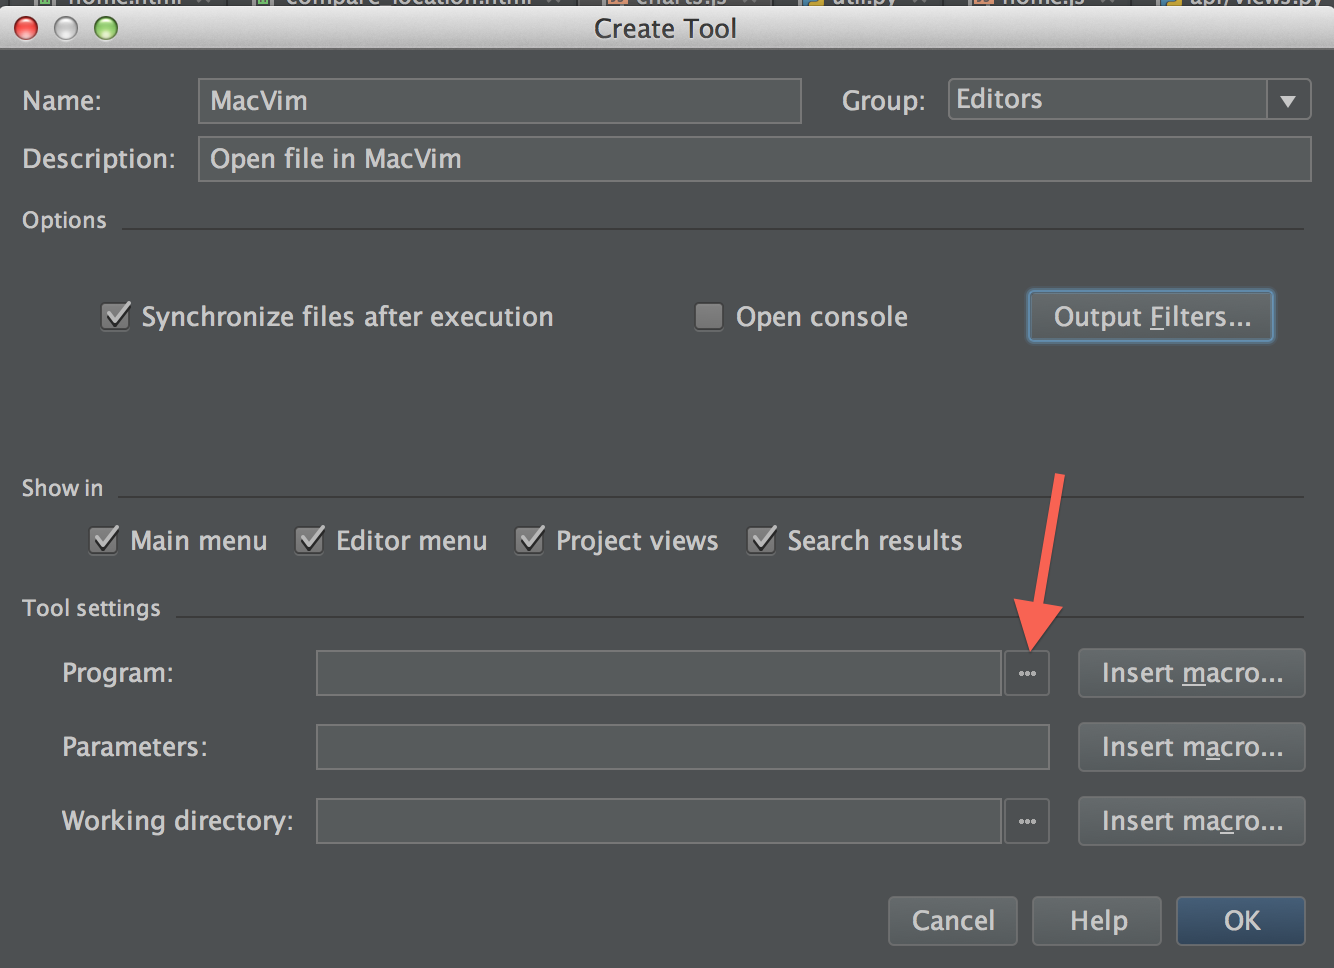Browse for Working directory with ellipsis button
This screenshot has height=968, width=1334.
[1027, 821]
